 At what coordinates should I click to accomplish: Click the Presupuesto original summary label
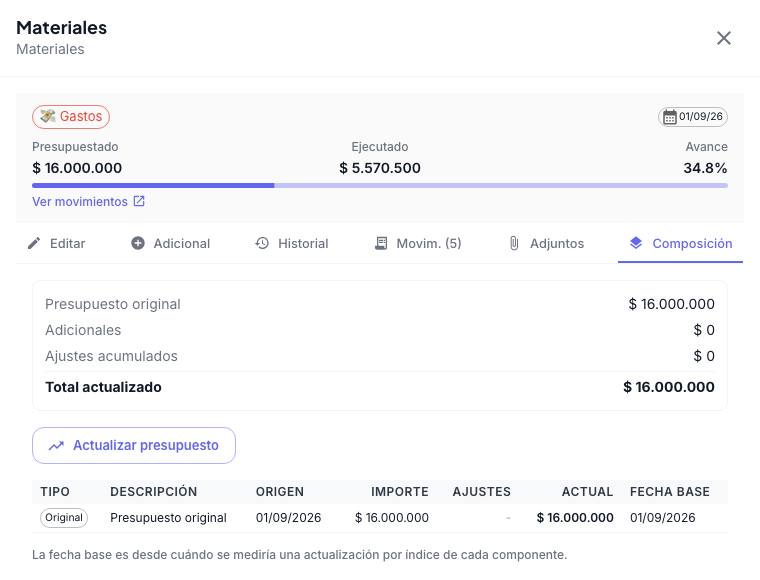[113, 304]
